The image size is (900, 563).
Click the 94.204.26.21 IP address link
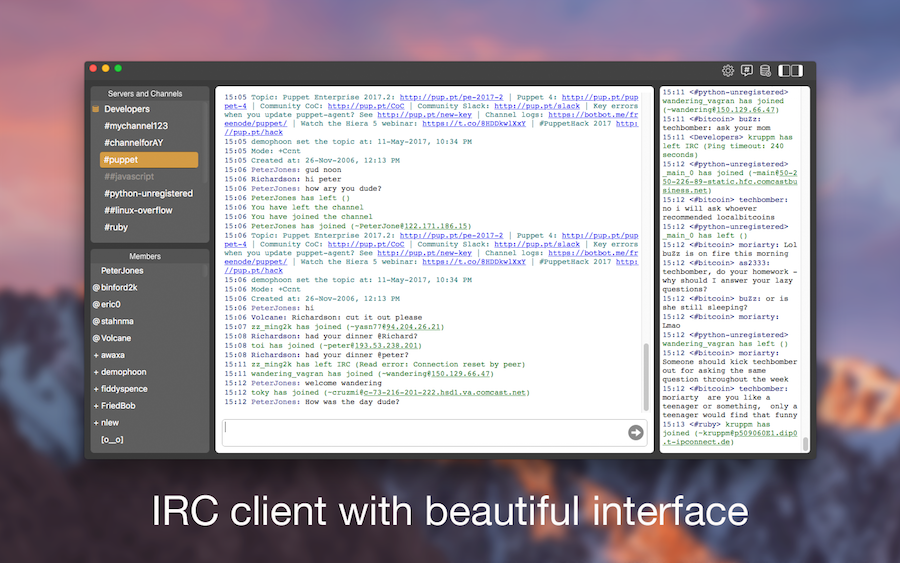tap(413, 327)
